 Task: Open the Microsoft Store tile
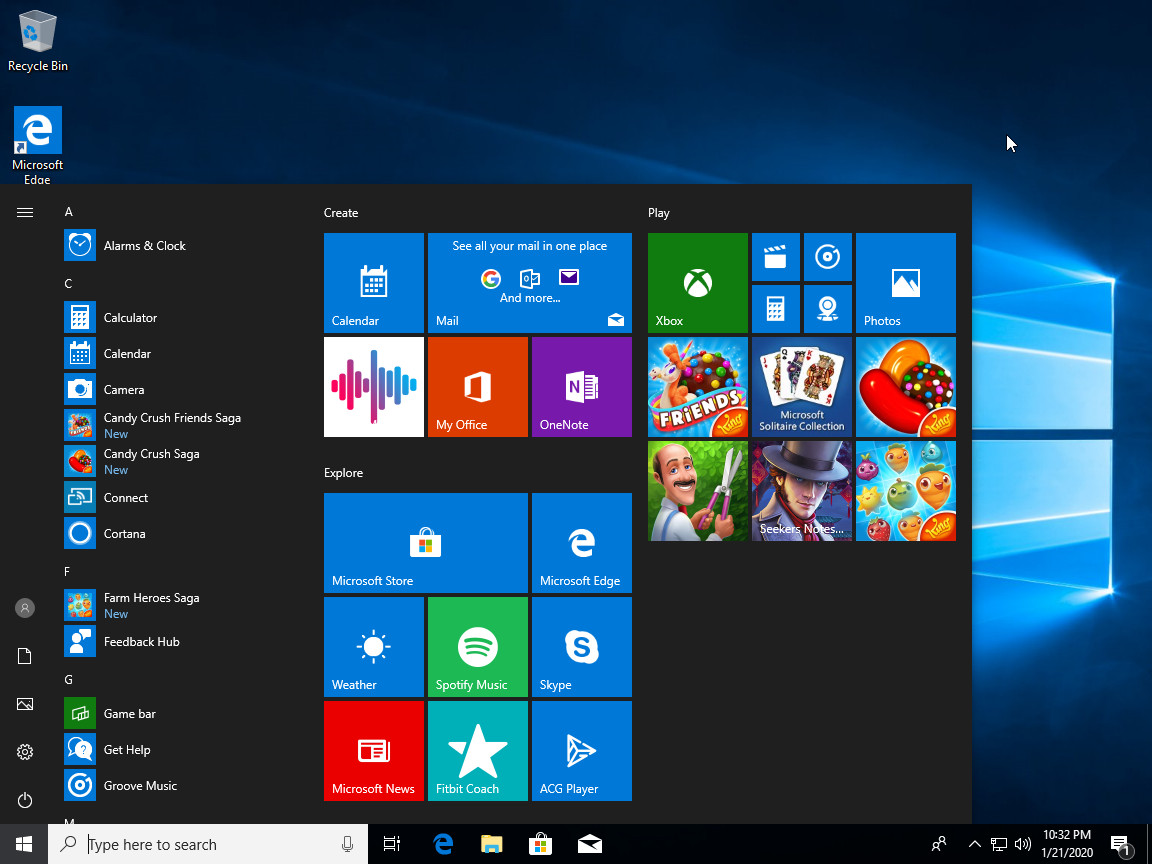(x=426, y=543)
